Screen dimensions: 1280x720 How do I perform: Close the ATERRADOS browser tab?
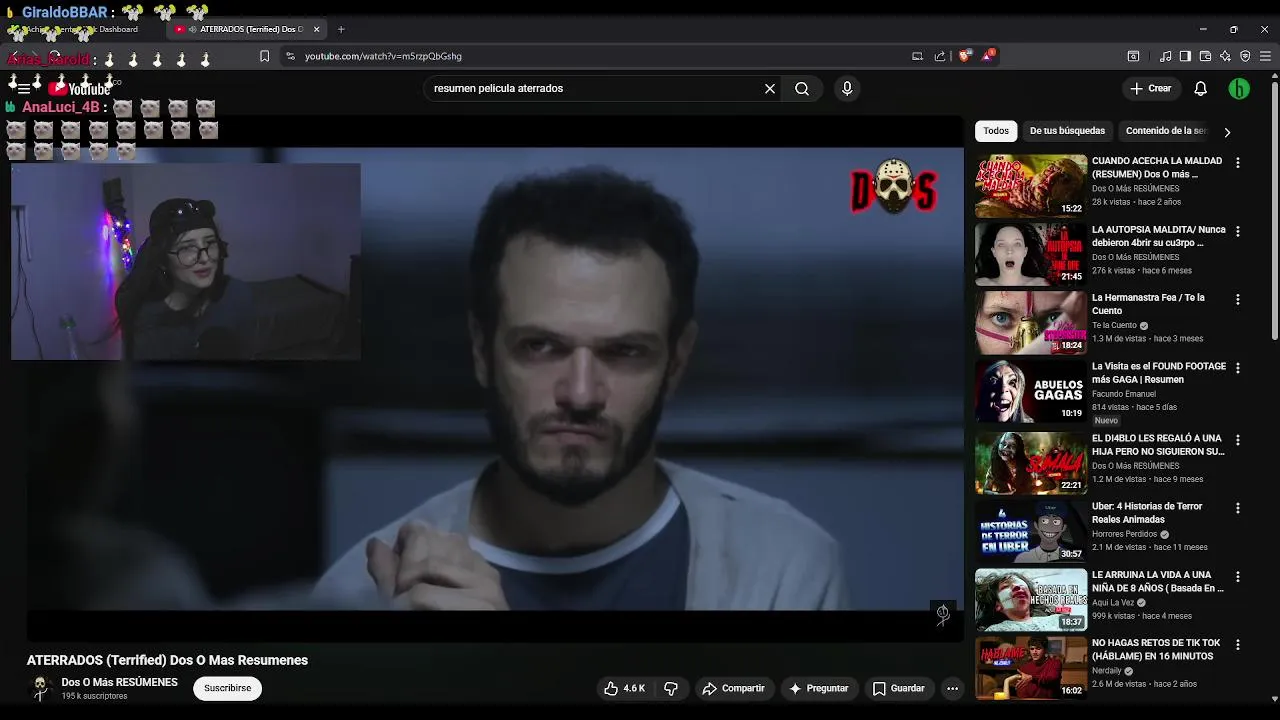coord(316,29)
